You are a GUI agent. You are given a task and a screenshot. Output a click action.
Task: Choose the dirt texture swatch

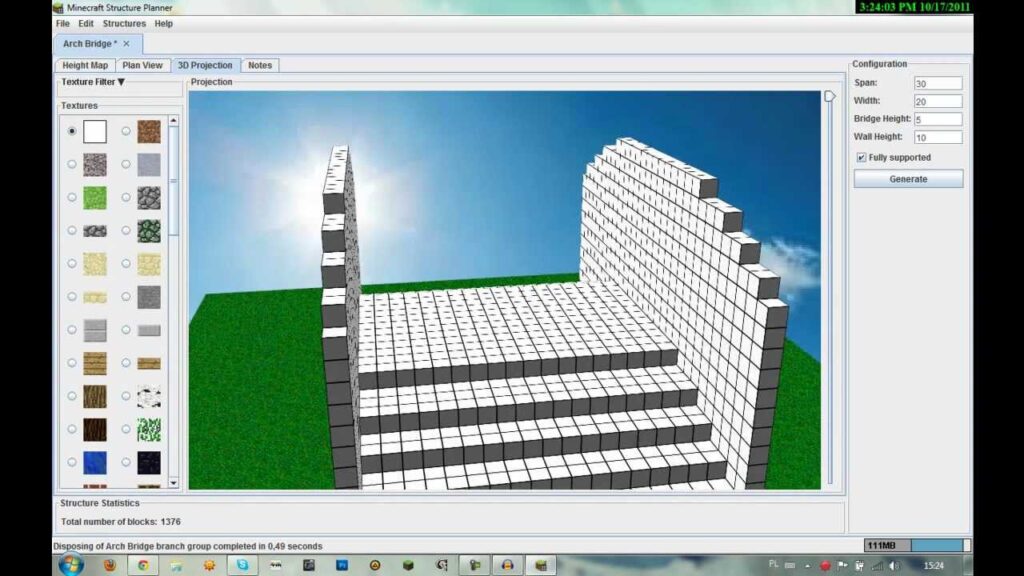(x=149, y=131)
